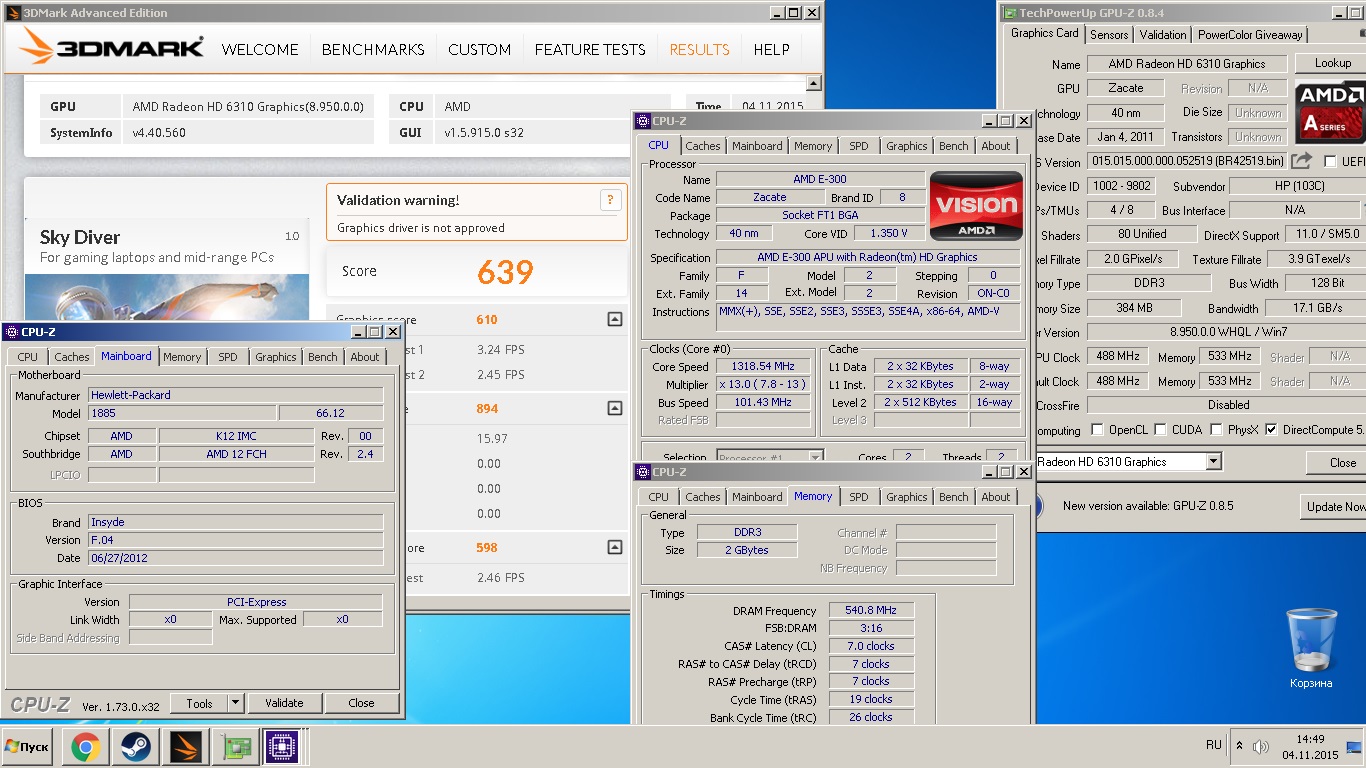Select the RESULTS tab in 3DMark
This screenshot has height=768, width=1366.
click(x=699, y=49)
